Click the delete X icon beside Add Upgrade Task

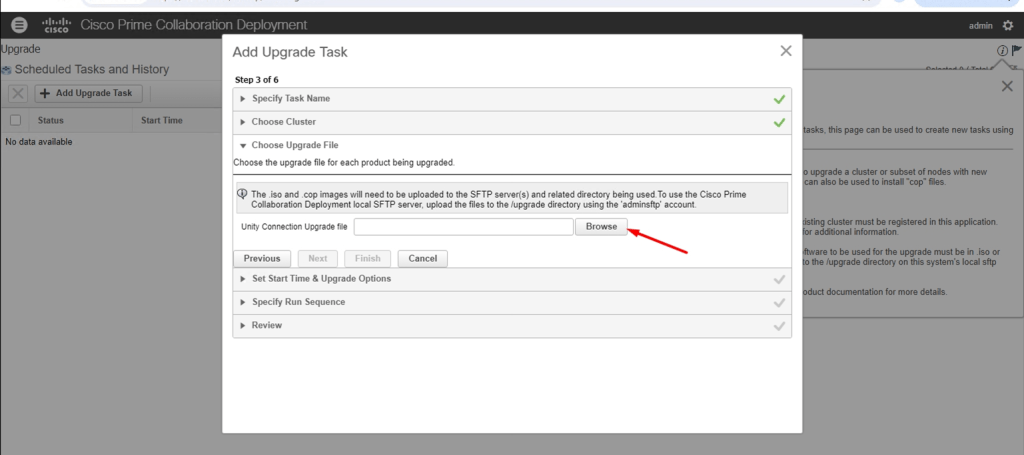coord(18,93)
